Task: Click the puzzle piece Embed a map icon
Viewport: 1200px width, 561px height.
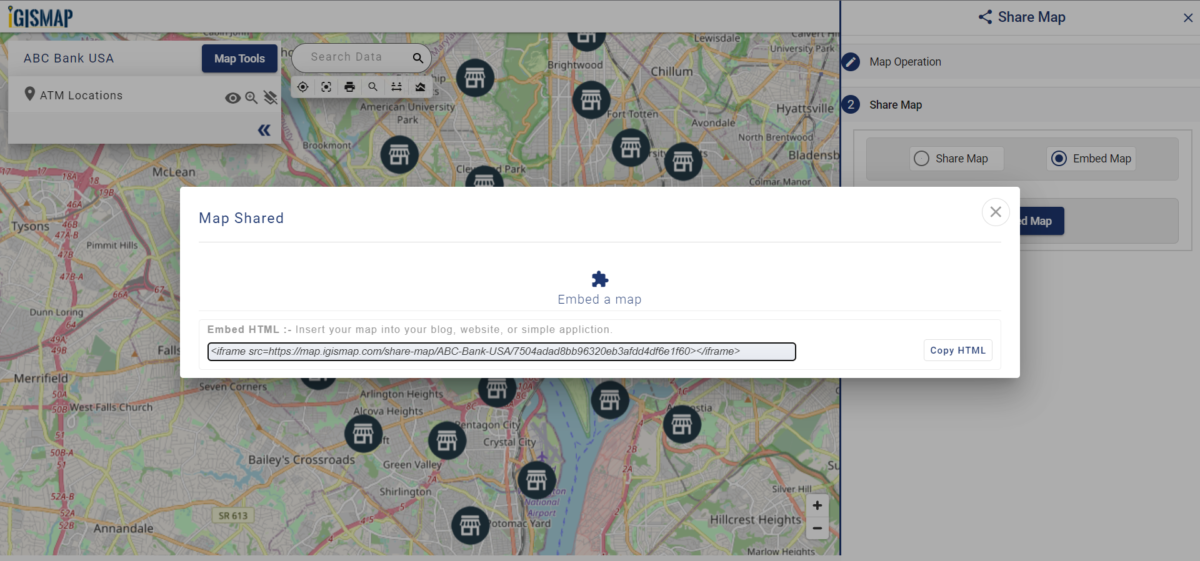Action: [600, 279]
